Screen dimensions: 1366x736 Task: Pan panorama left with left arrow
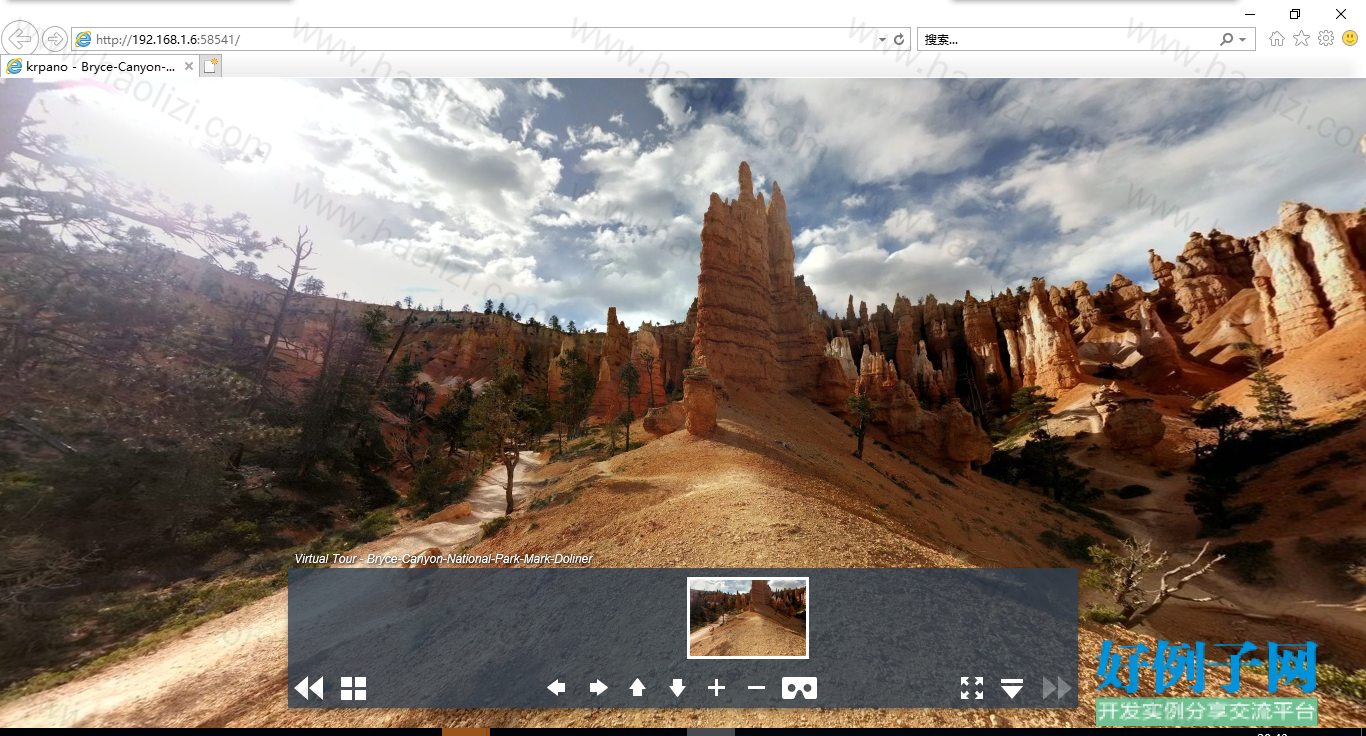tap(556, 688)
